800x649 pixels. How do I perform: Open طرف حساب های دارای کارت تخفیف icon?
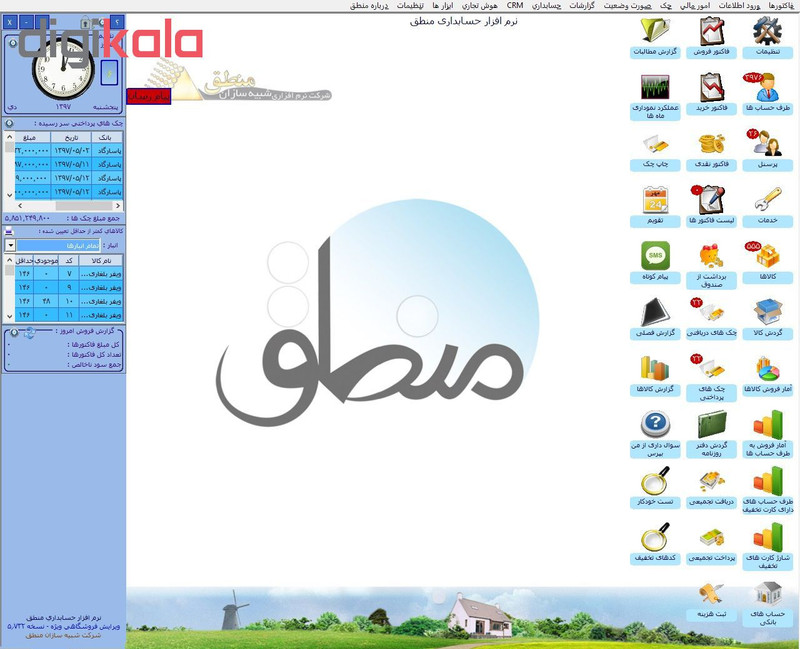pyautogui.click(x=767, y=481)
